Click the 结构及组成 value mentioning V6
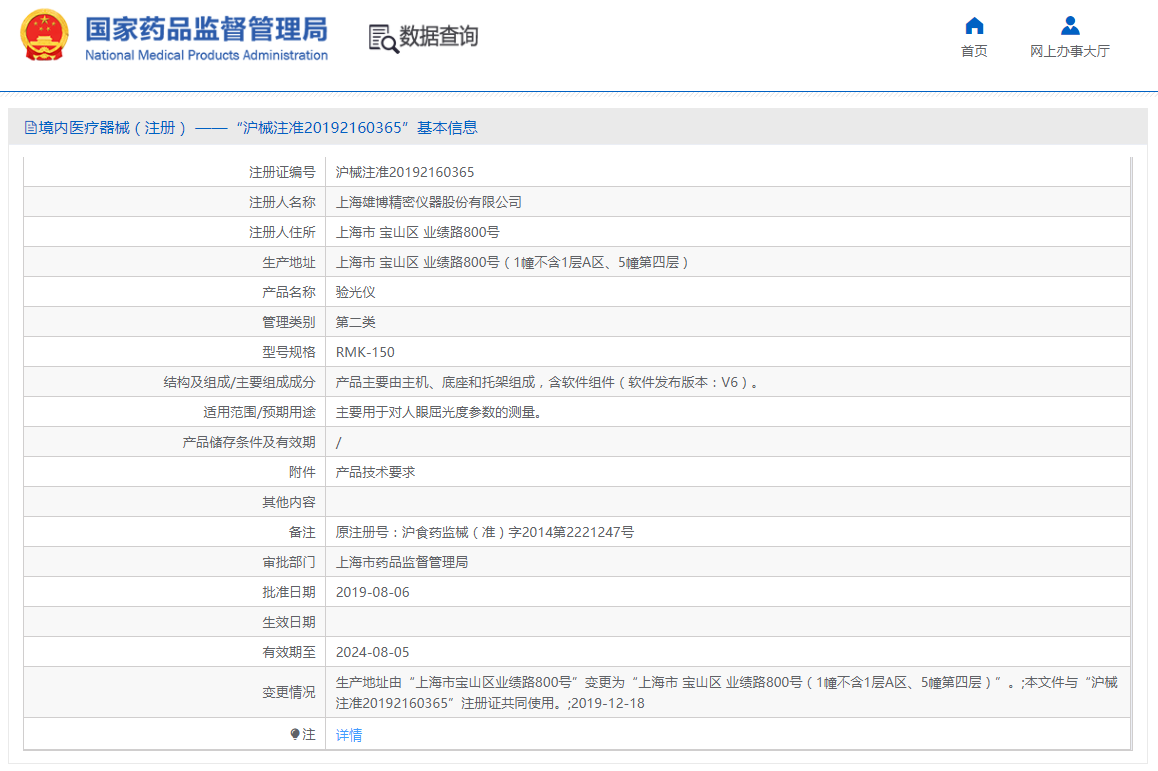Screen dimensions: 1158x771 [x=546, y=383]
